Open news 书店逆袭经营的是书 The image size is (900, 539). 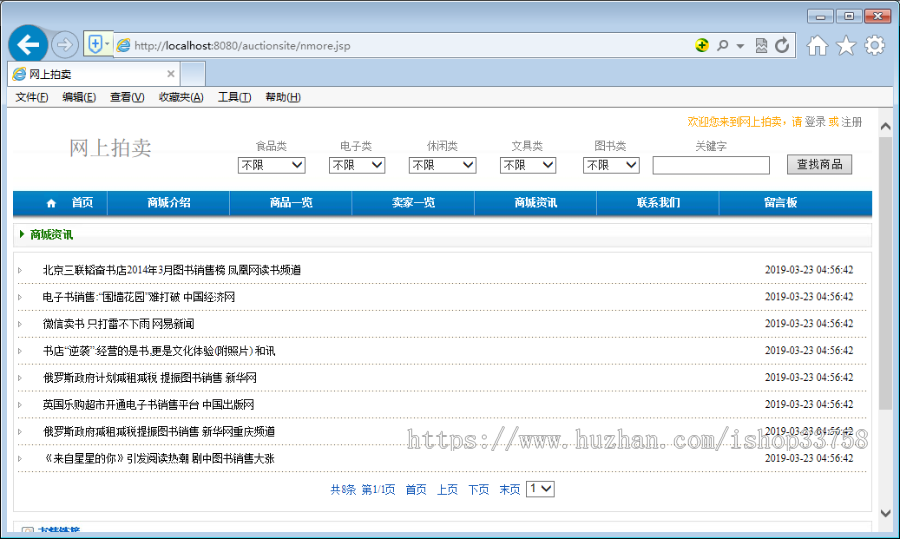coord(159,351)
